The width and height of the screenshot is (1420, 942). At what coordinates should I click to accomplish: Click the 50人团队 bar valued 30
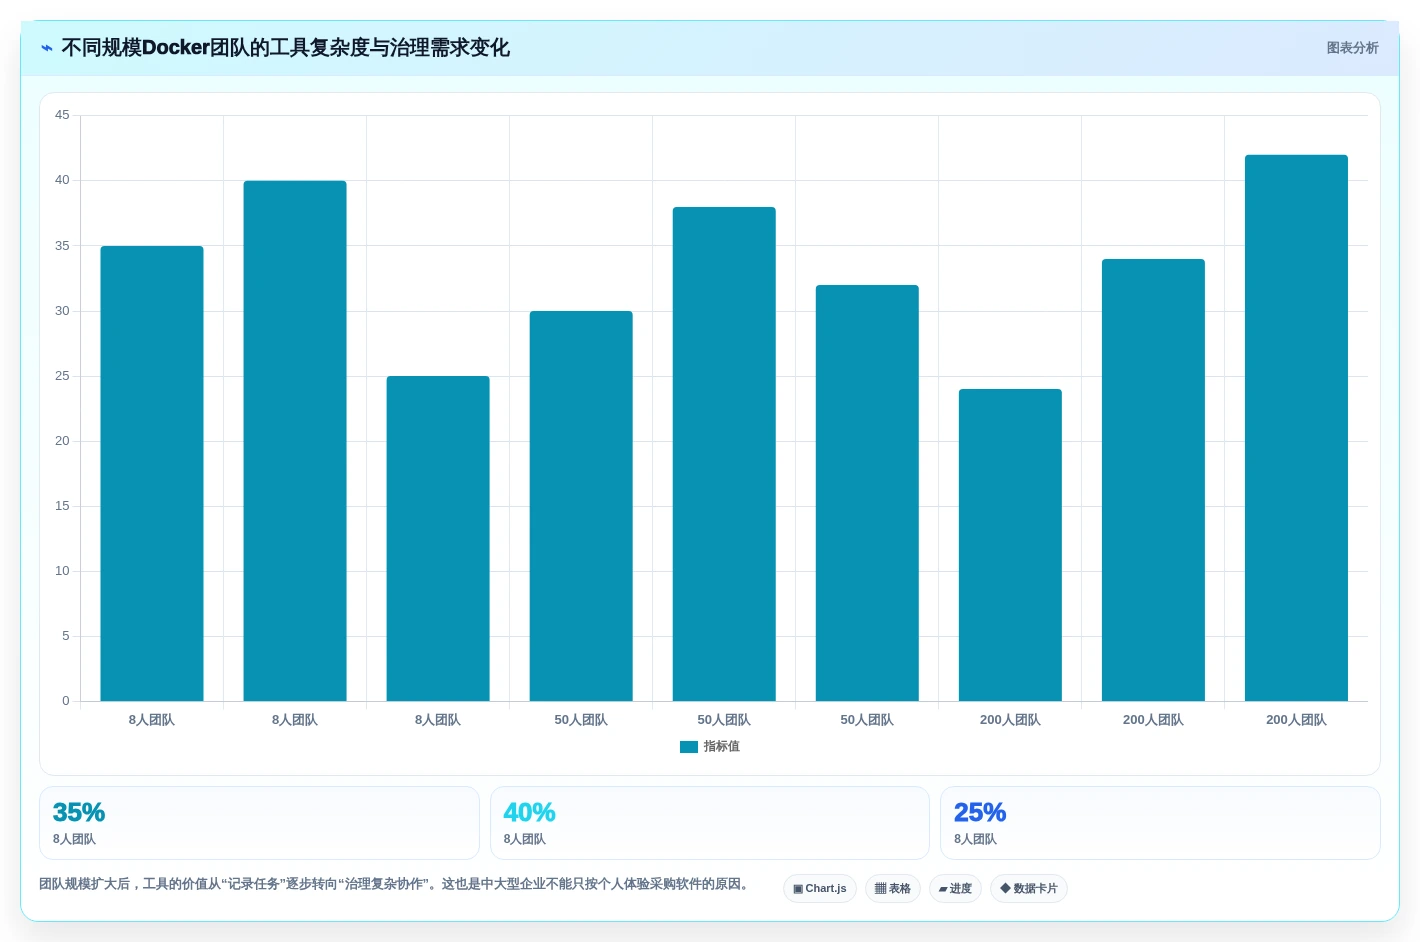pos(581,506)
